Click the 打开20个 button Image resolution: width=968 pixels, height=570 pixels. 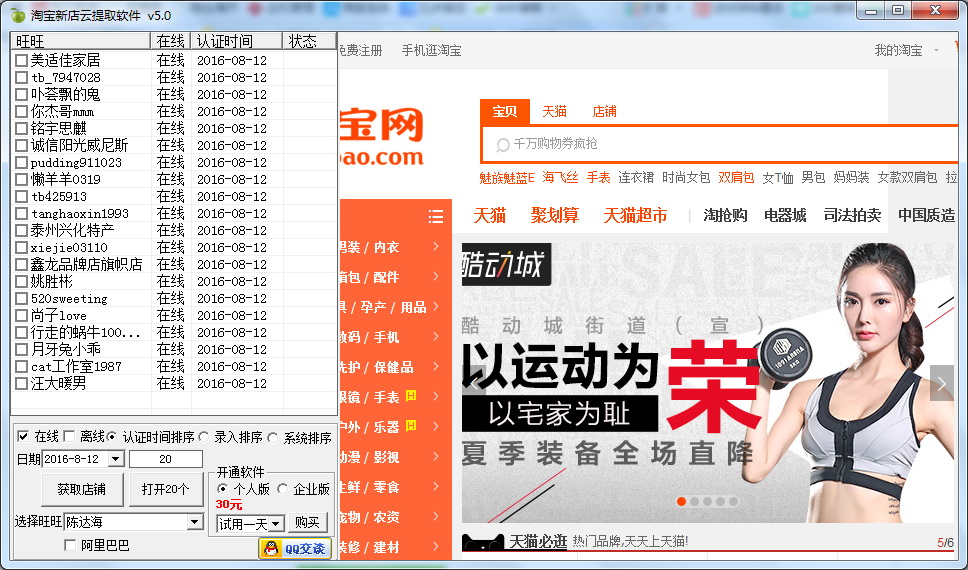(165, 490)
